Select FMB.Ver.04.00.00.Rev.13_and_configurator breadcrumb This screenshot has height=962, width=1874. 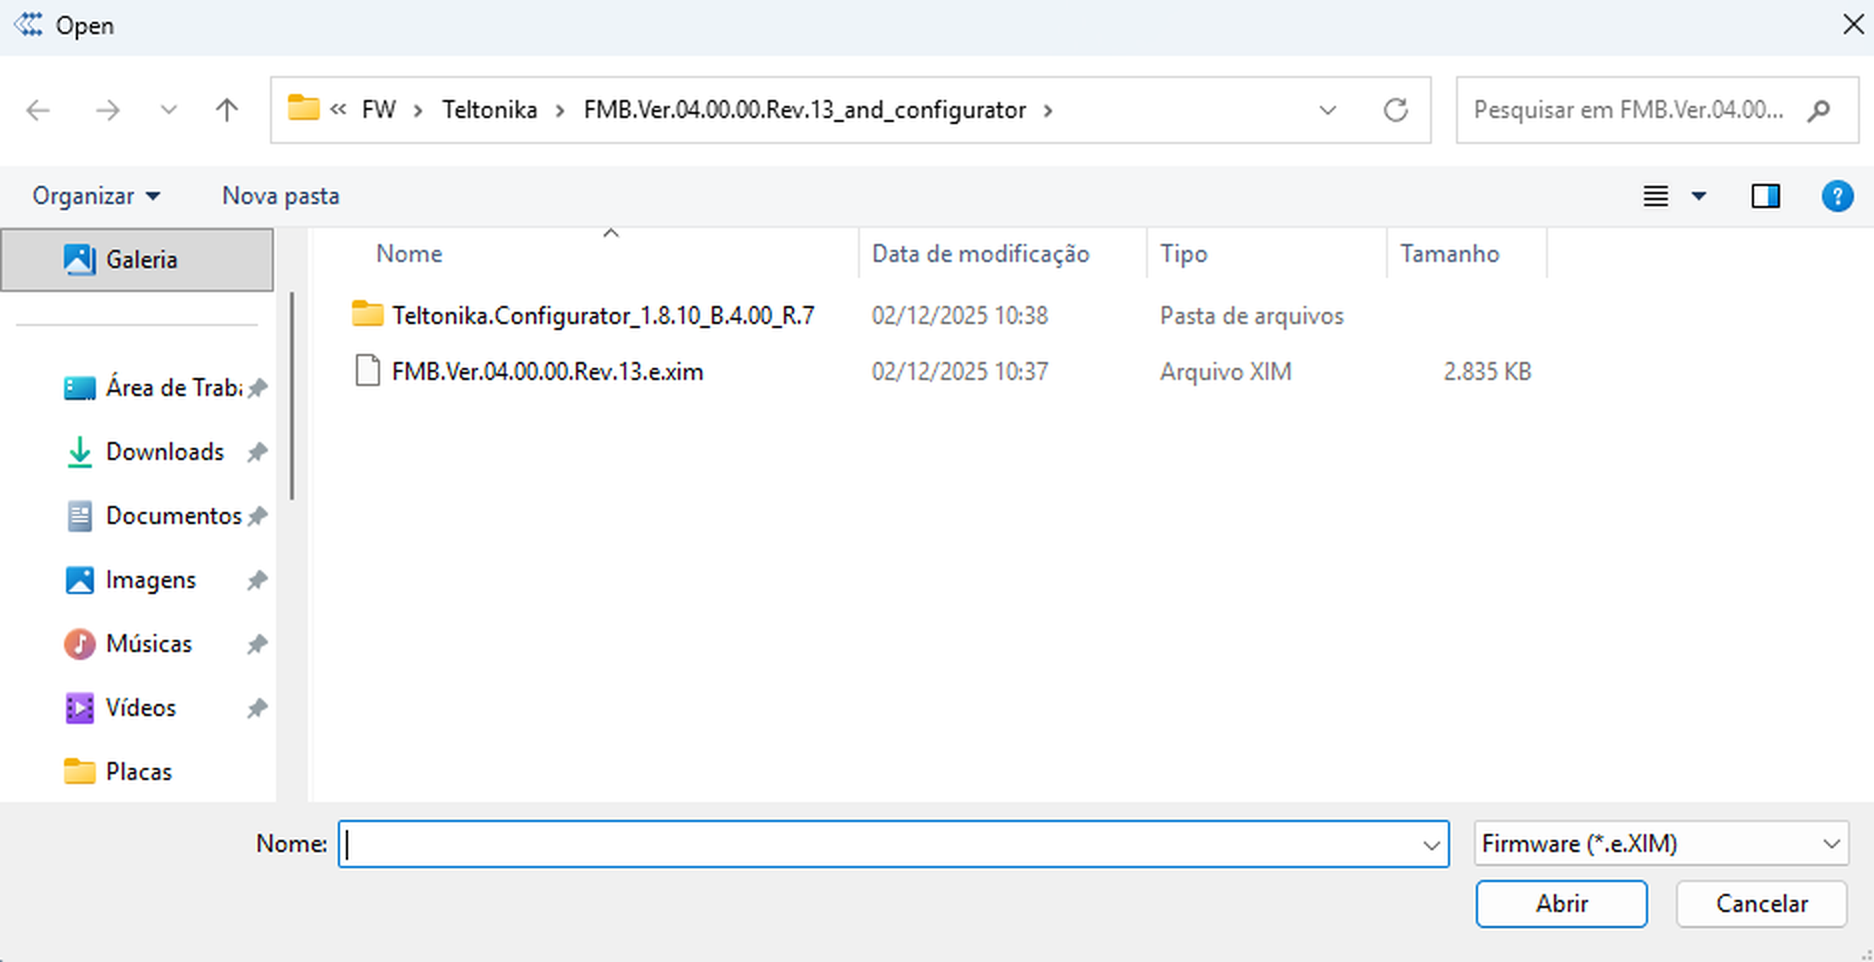pos(805,110)
